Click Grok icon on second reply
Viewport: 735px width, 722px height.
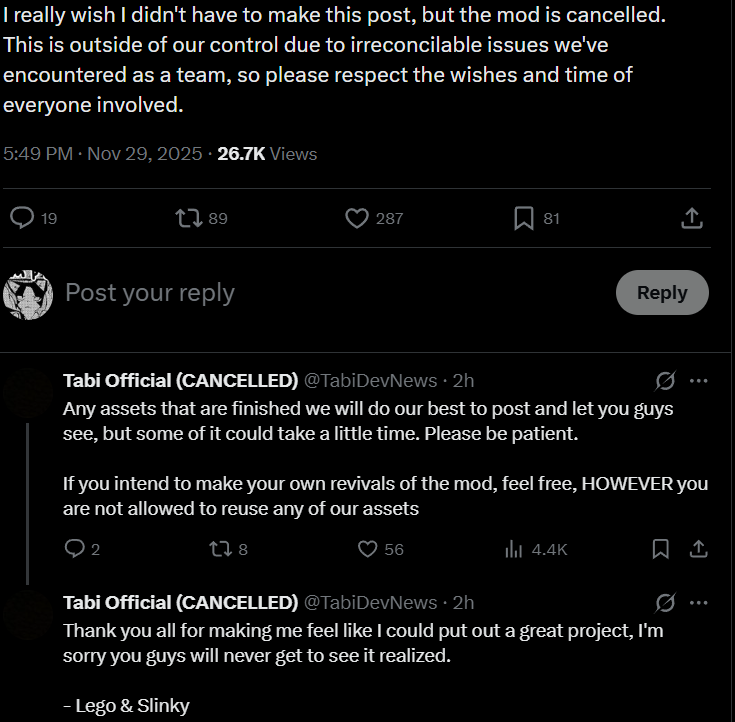coord(664,603)
